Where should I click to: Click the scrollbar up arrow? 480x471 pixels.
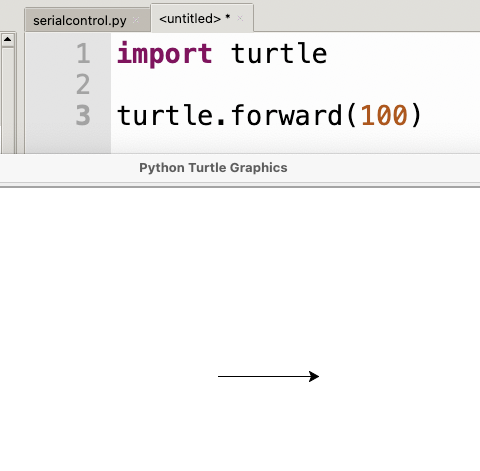[x=7, y=40]
